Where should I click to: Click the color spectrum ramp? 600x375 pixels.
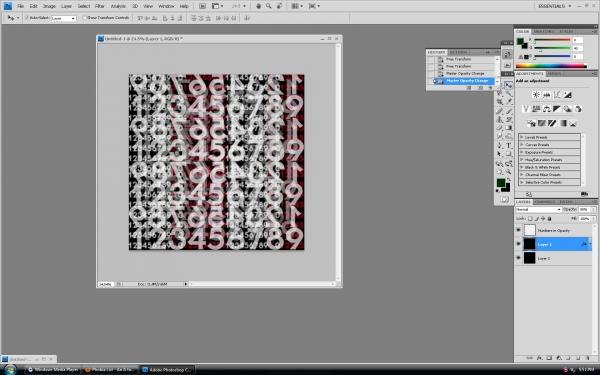(x=551, y=66)
